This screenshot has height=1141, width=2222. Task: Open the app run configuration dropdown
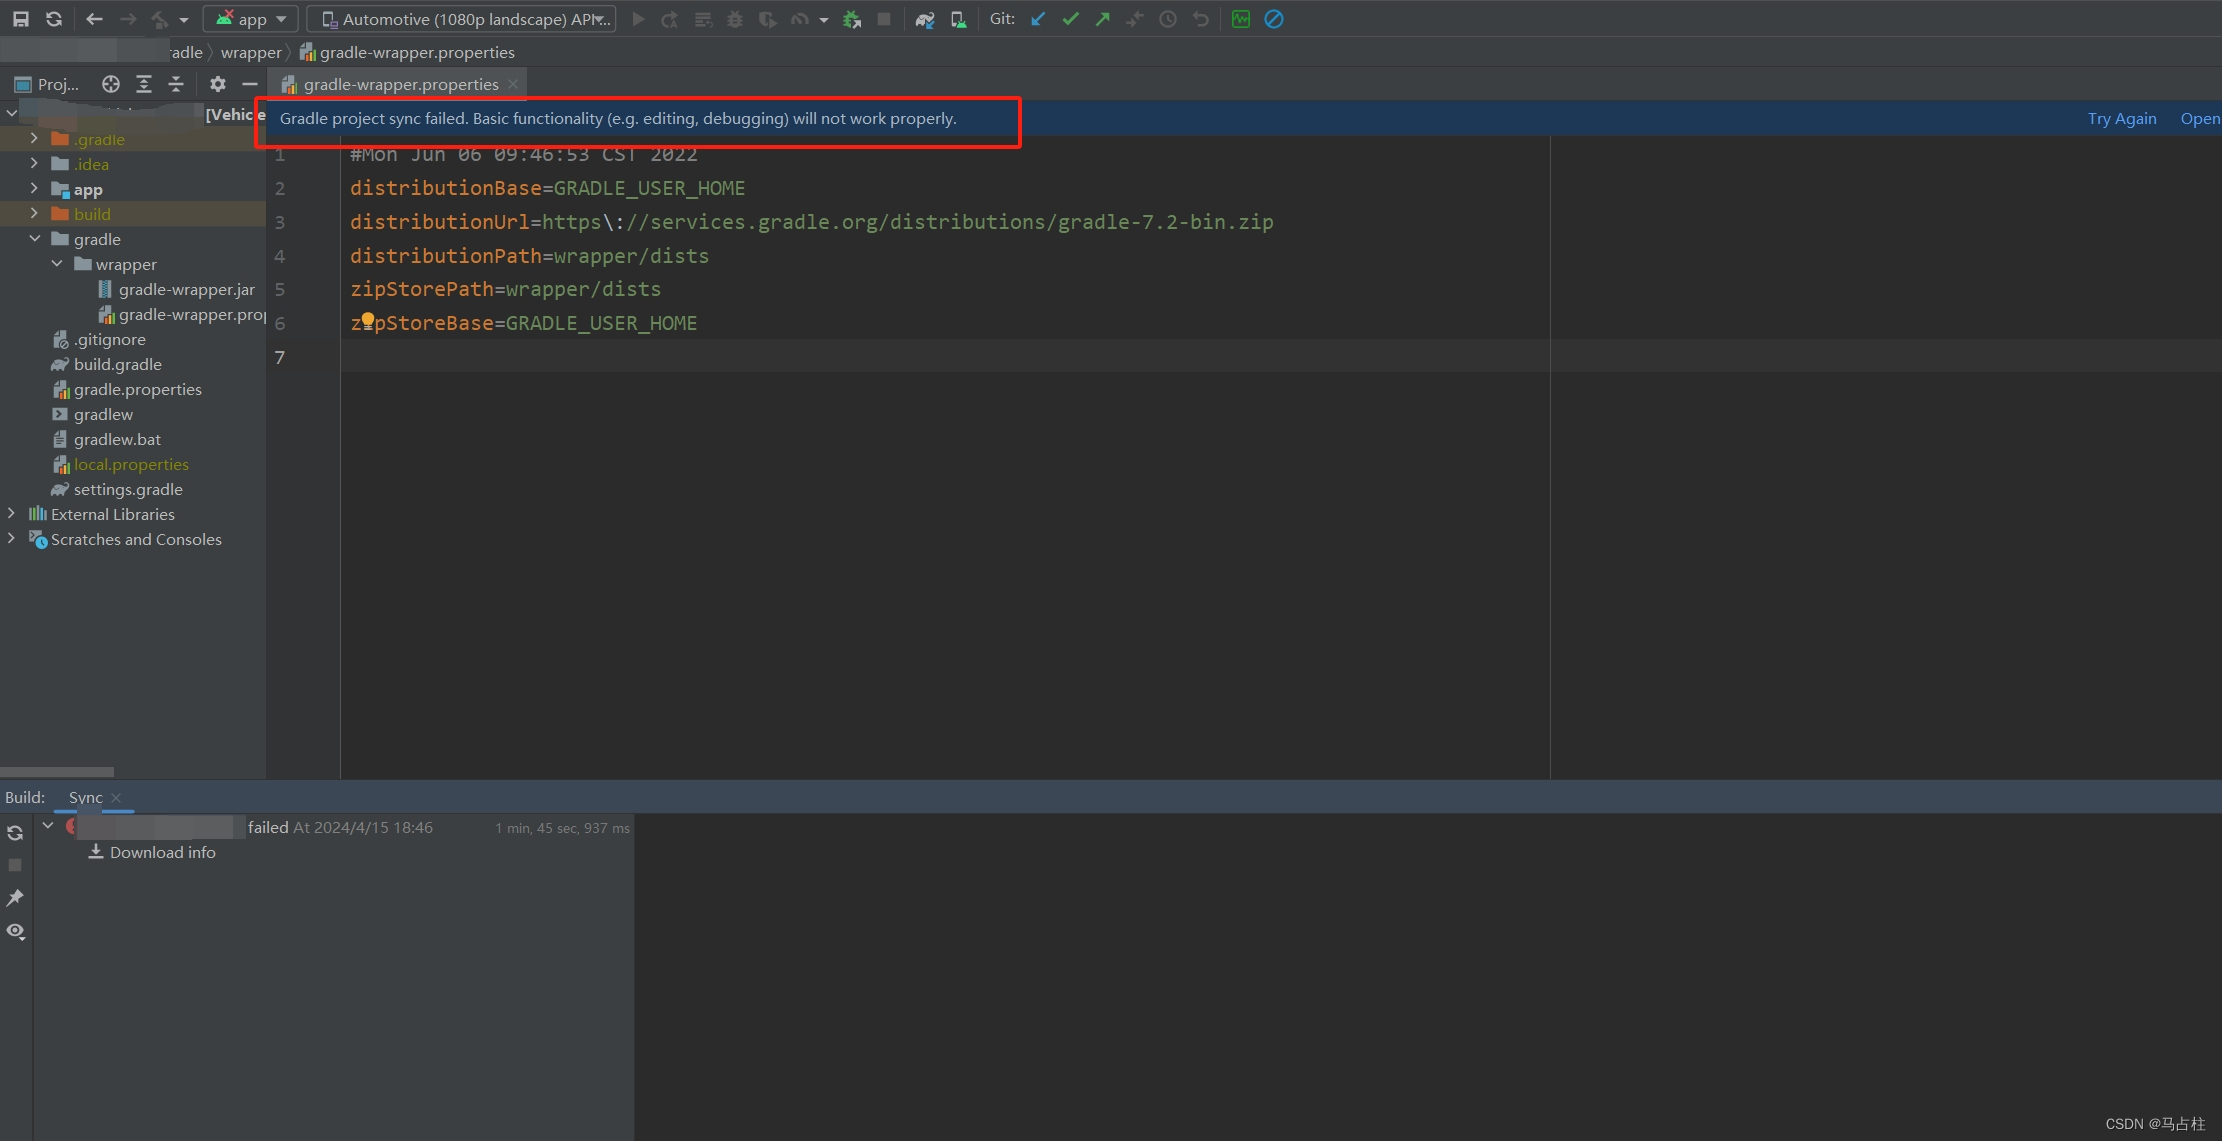tap(251, 19)
